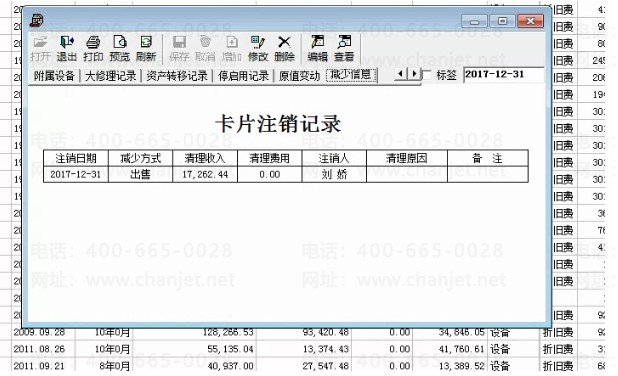Open the 资产转移记录 tab
Viewport: 618px width, 376px height.
click(x=177, y=76)
